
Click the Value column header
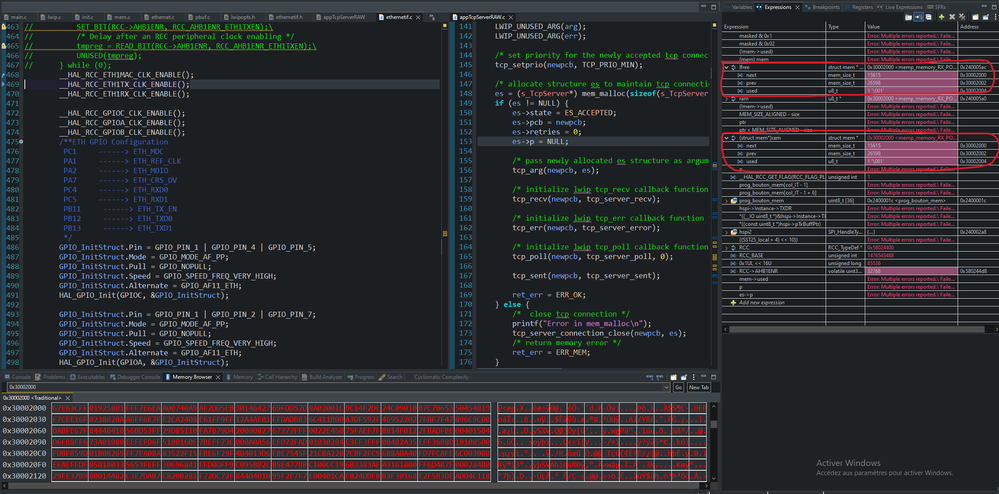[x=910, y=27]
